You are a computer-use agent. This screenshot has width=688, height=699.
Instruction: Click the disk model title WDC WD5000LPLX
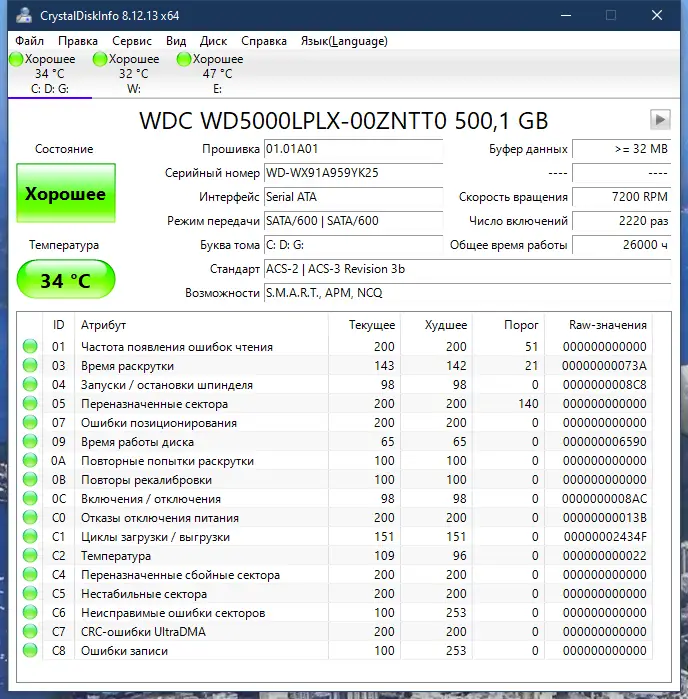[343, 121]
